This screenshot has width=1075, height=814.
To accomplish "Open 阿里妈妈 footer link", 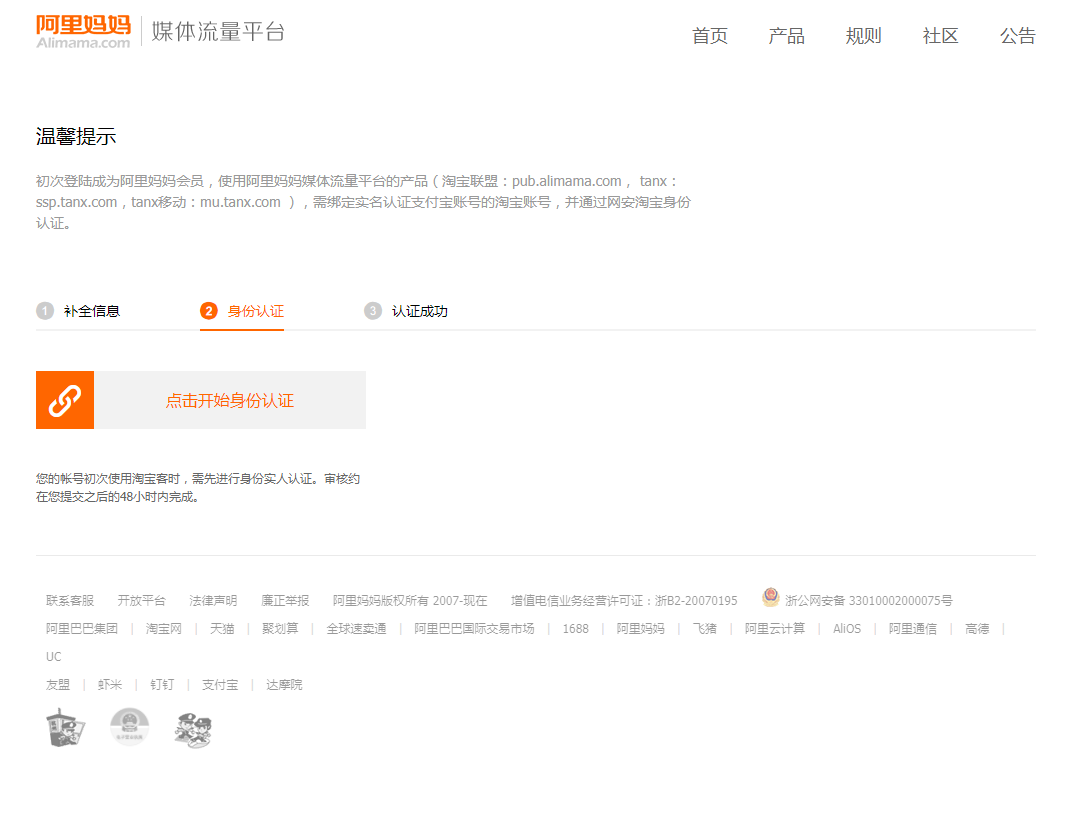I will [x=640, y=629].
